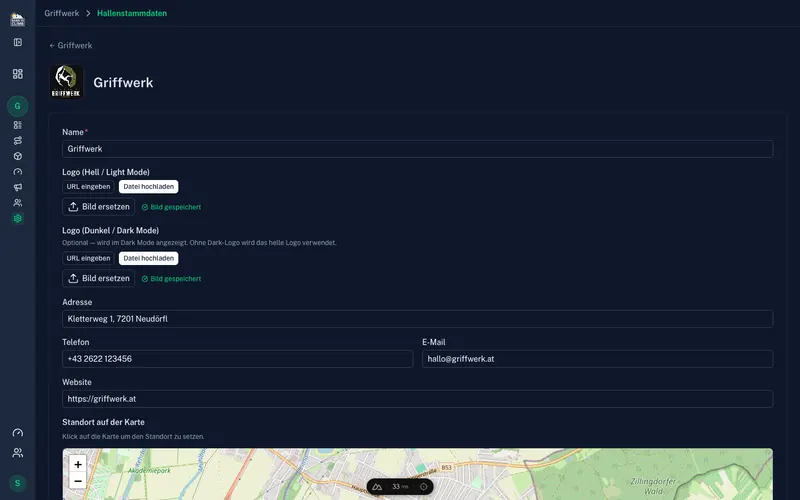Click Bild gespeichert status under dark logo
Screen dimensions: 800x500
pyautogui.click(x=171, y=279)
